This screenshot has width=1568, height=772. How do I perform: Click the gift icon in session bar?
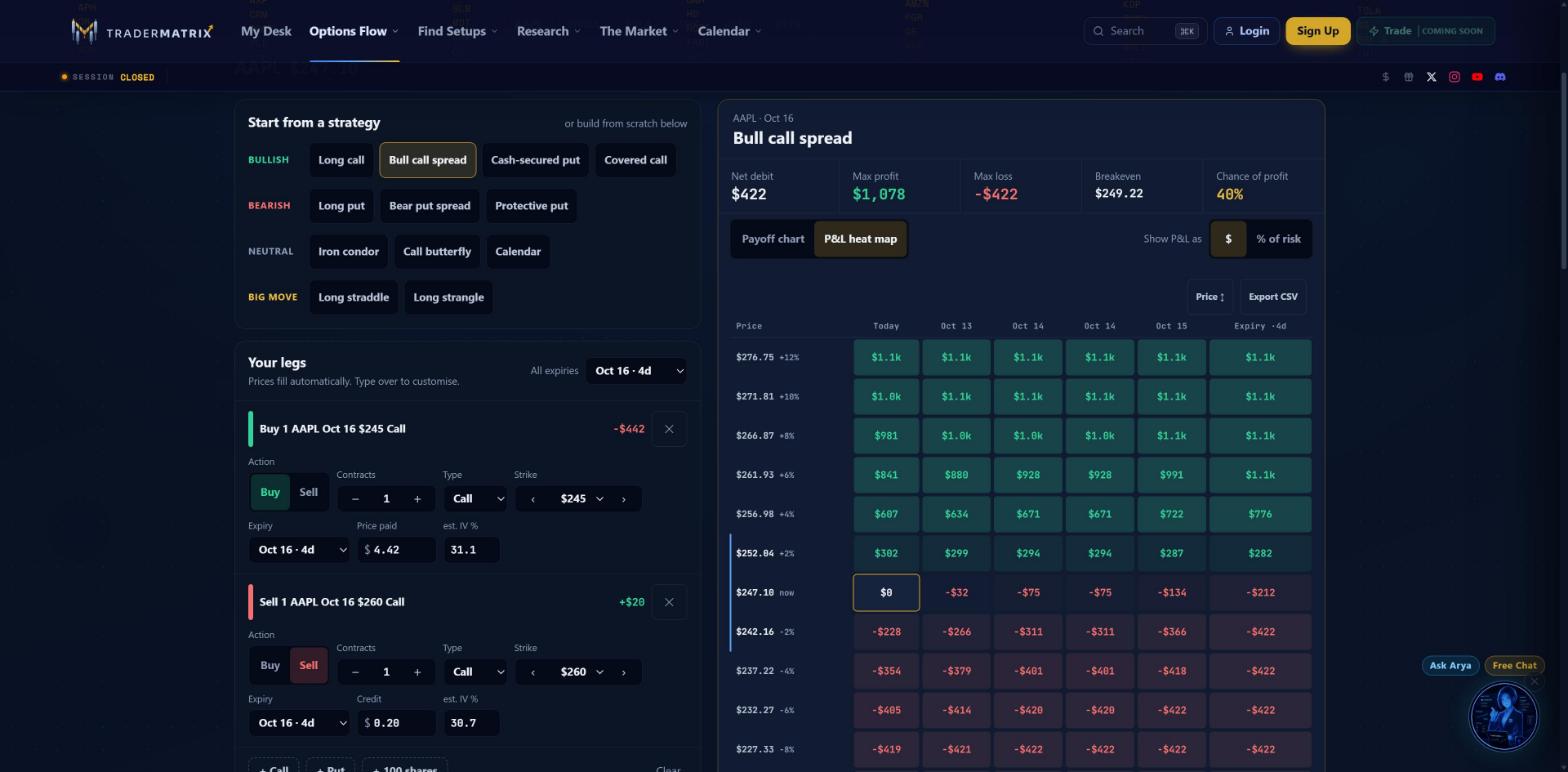pyautogui.click(x=1408, y=77)
